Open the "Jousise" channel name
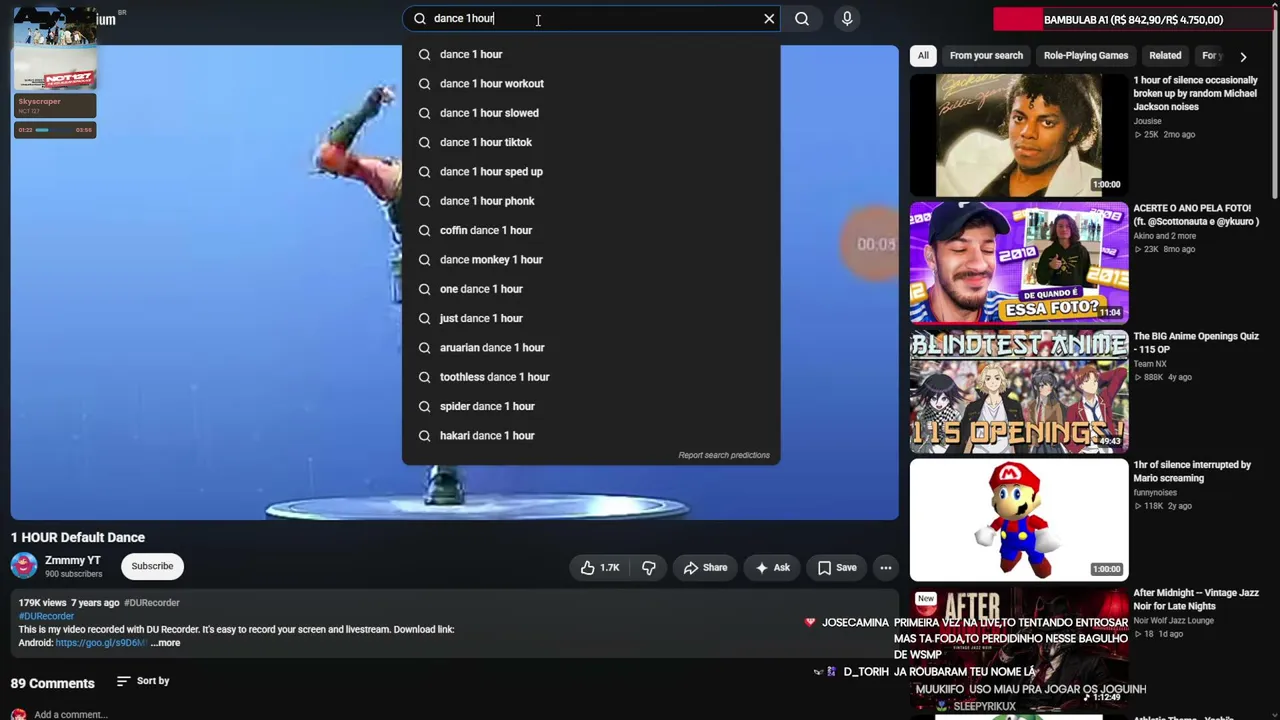Viewport: 1280px width, 720px height. click(x=1147, y=121)
